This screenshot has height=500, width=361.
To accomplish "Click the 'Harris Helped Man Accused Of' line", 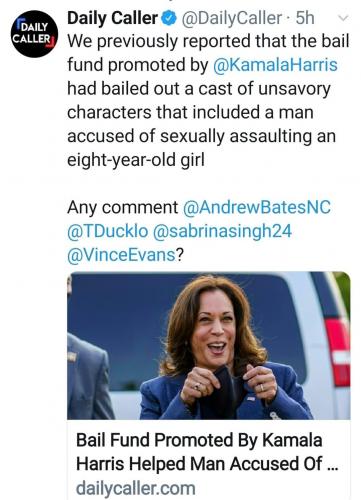I will (207, 464).
